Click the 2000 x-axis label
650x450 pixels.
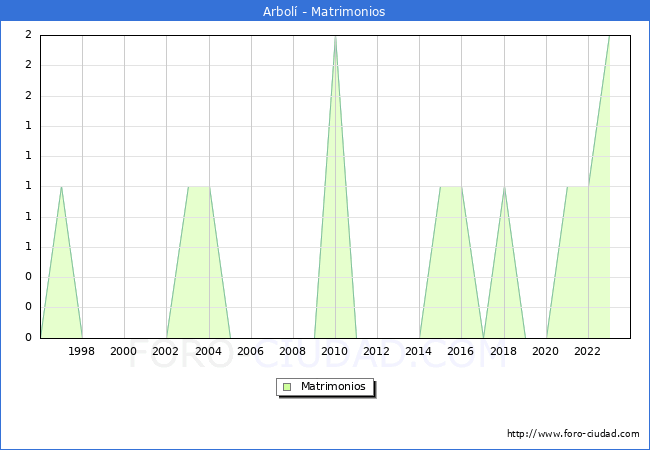[x=124, y=351]
